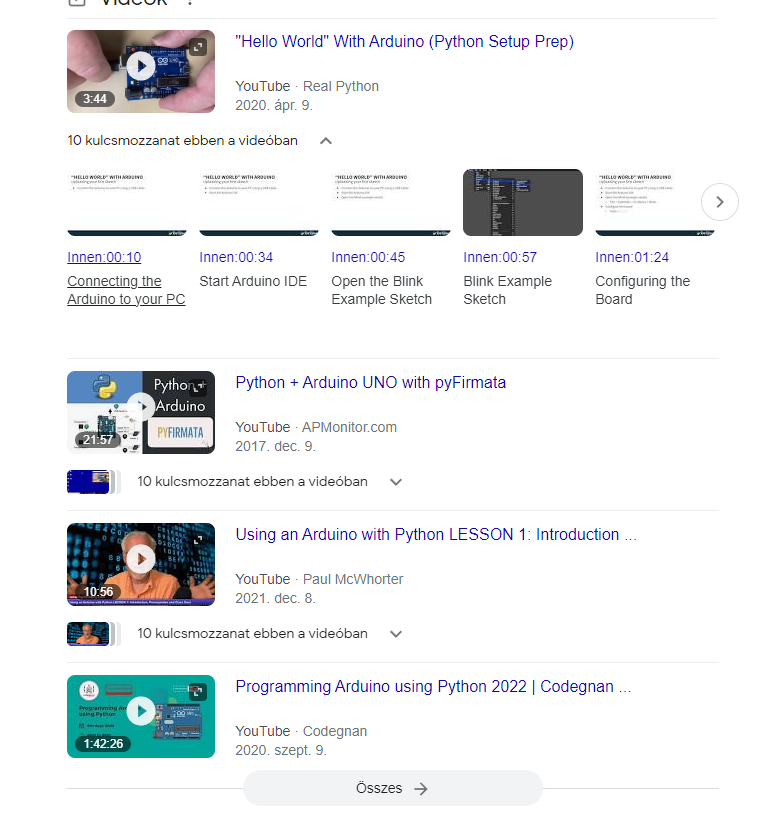Play Paul McWhorter lesson video thumbnail
This screenshot has width=775, height=821.
click(141, 564)
